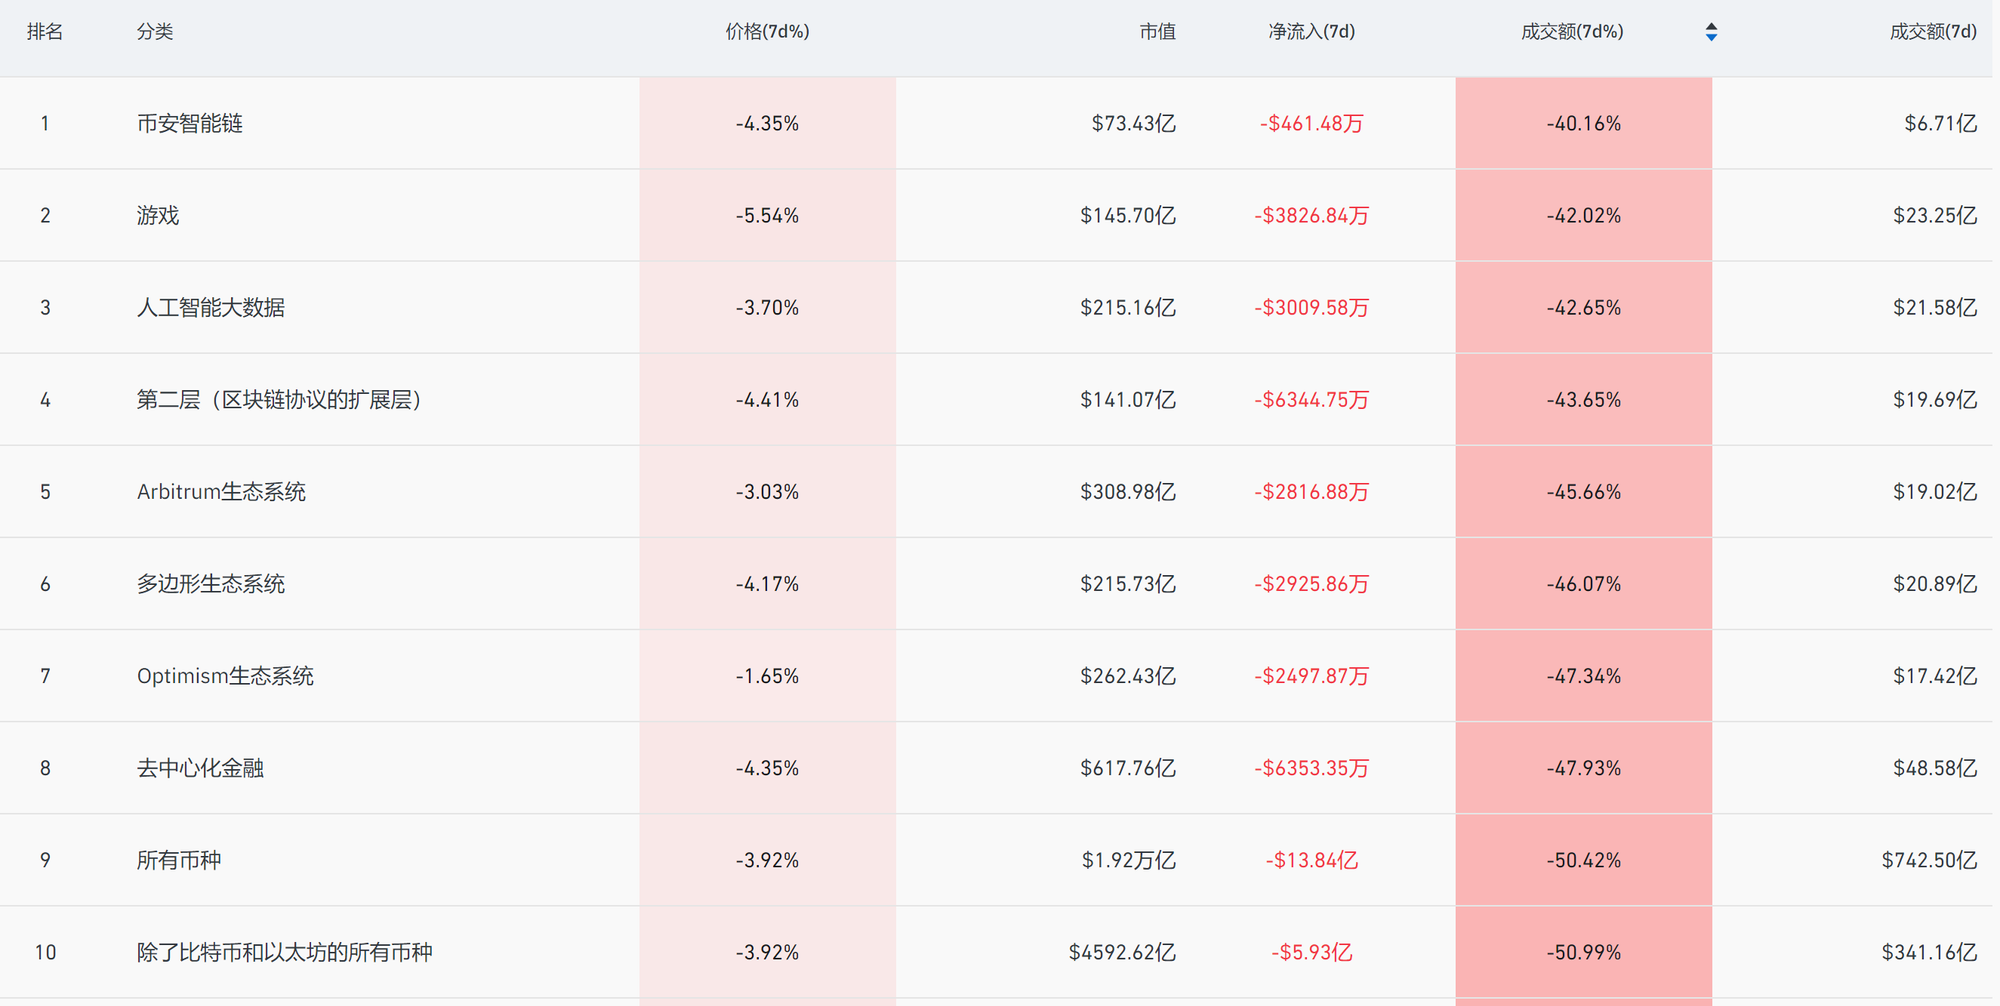2000x1006 pixels.
Task: Select market cap $308.98亿
Action: tap(1128, 491)
